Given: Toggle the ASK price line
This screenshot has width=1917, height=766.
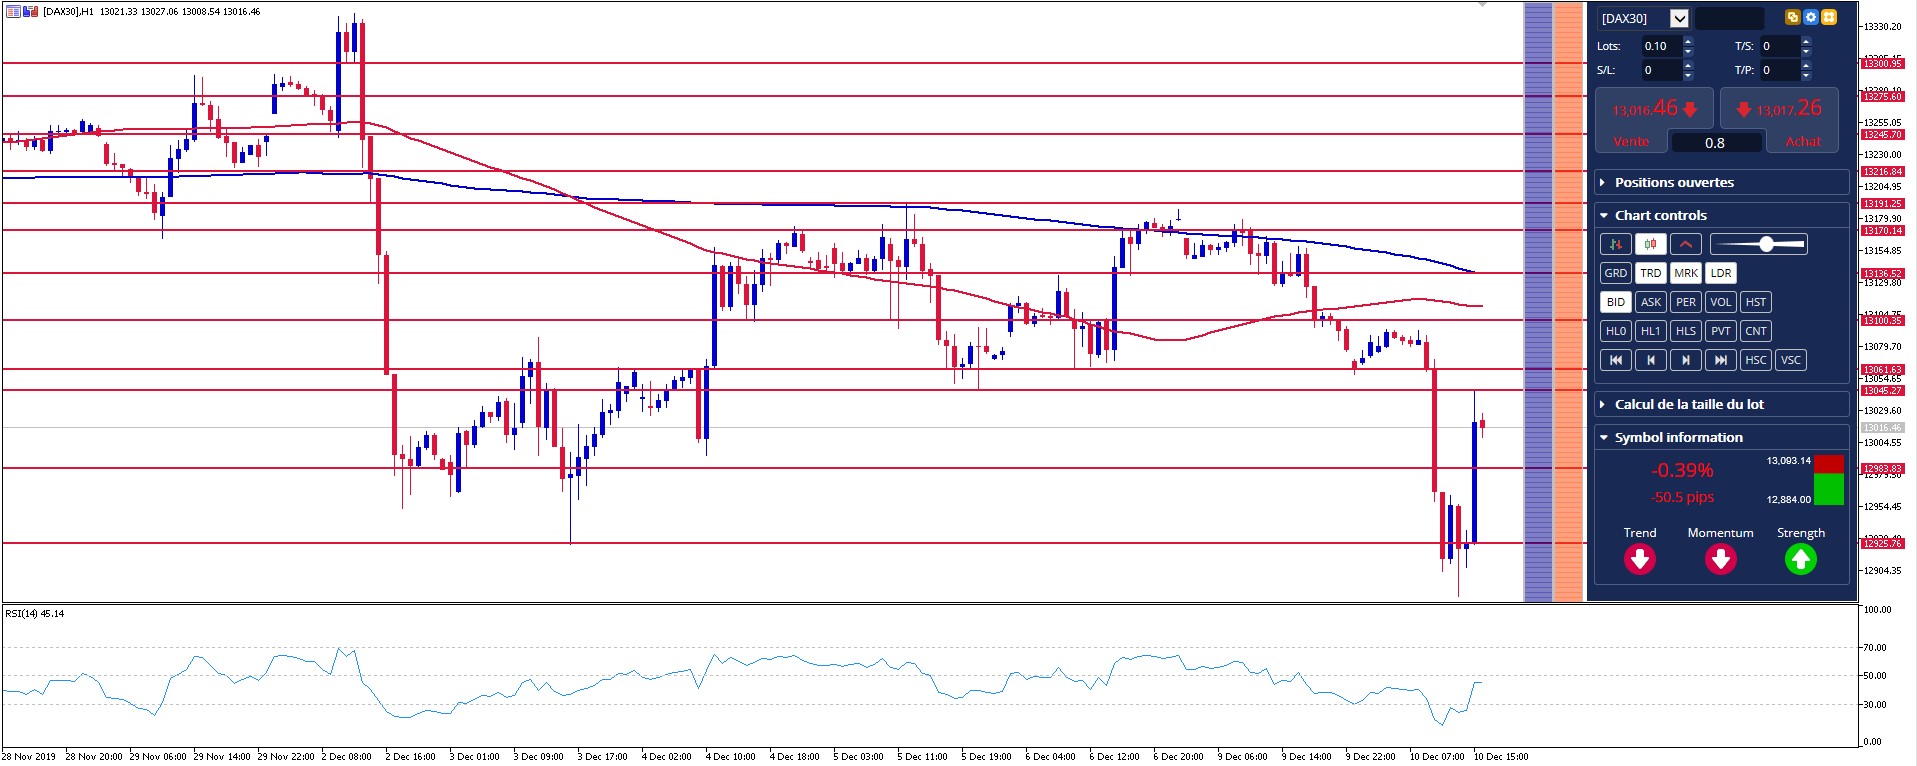Looking at the screenshot, I should point(1650,302).
